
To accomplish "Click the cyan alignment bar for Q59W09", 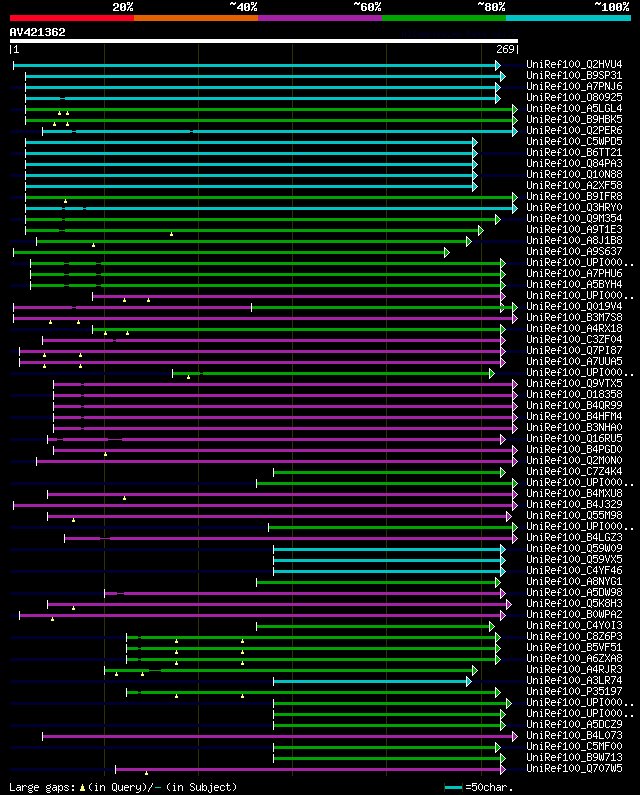I will (x=388, y=549).
